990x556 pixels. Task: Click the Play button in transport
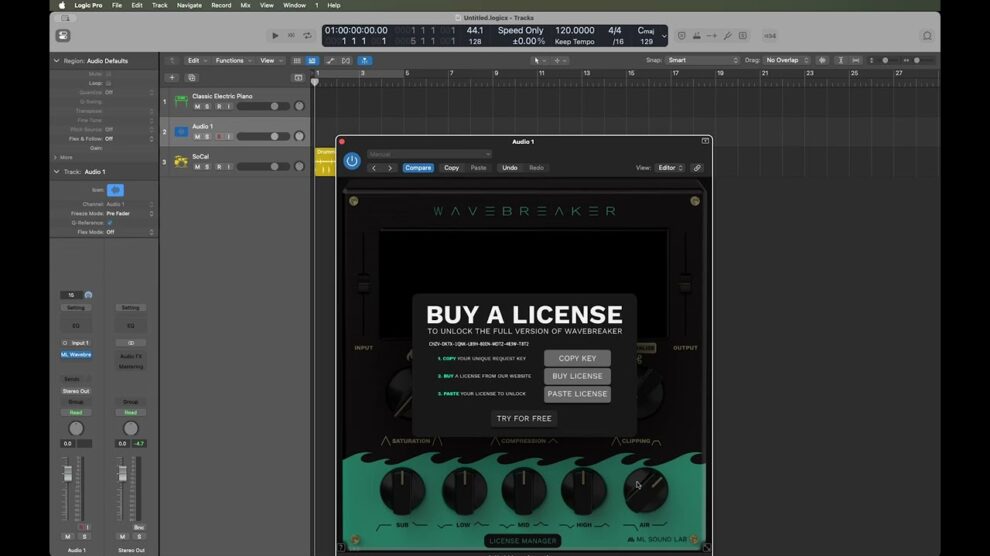pos(276,36)
